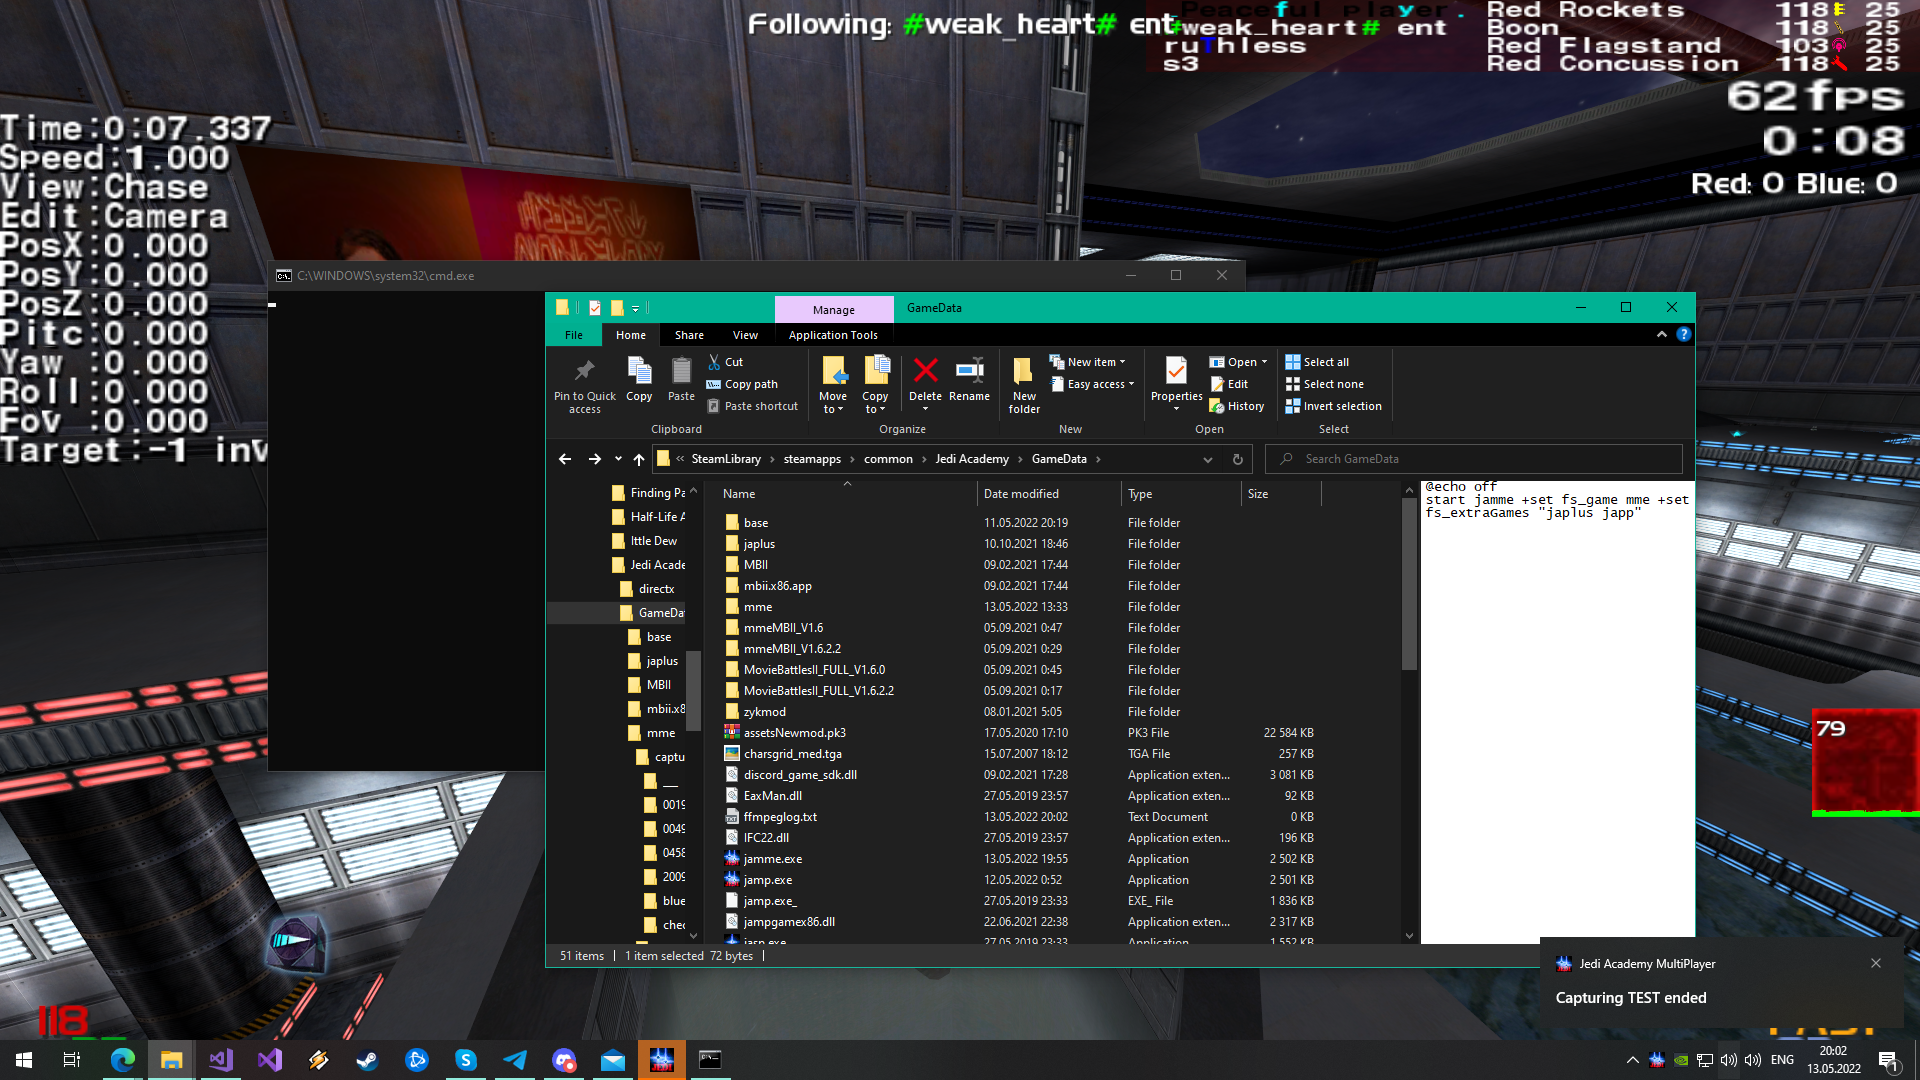Switch to the Share ribbon tab
1920x1080 pixels.
tap(689, 335)
